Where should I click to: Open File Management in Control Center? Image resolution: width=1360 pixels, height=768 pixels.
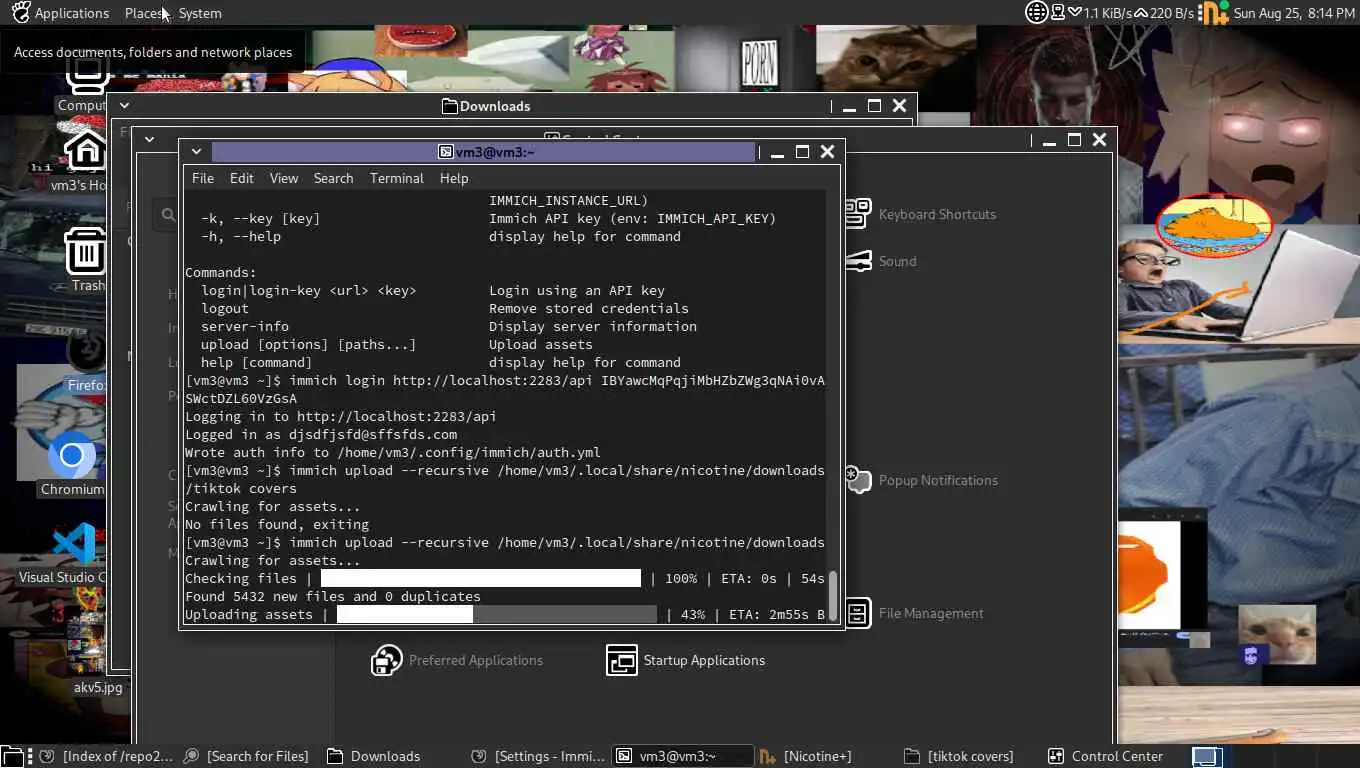tap(914, 613)
